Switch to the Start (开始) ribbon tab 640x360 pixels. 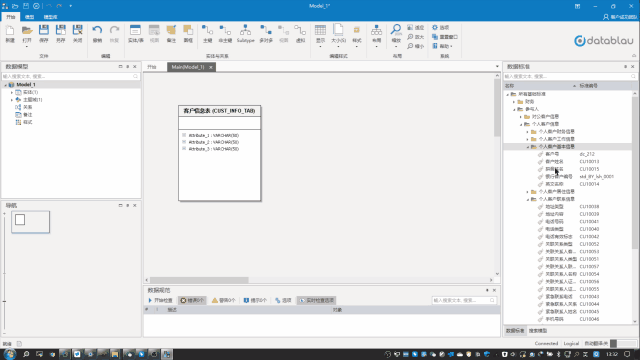(11, 17)
